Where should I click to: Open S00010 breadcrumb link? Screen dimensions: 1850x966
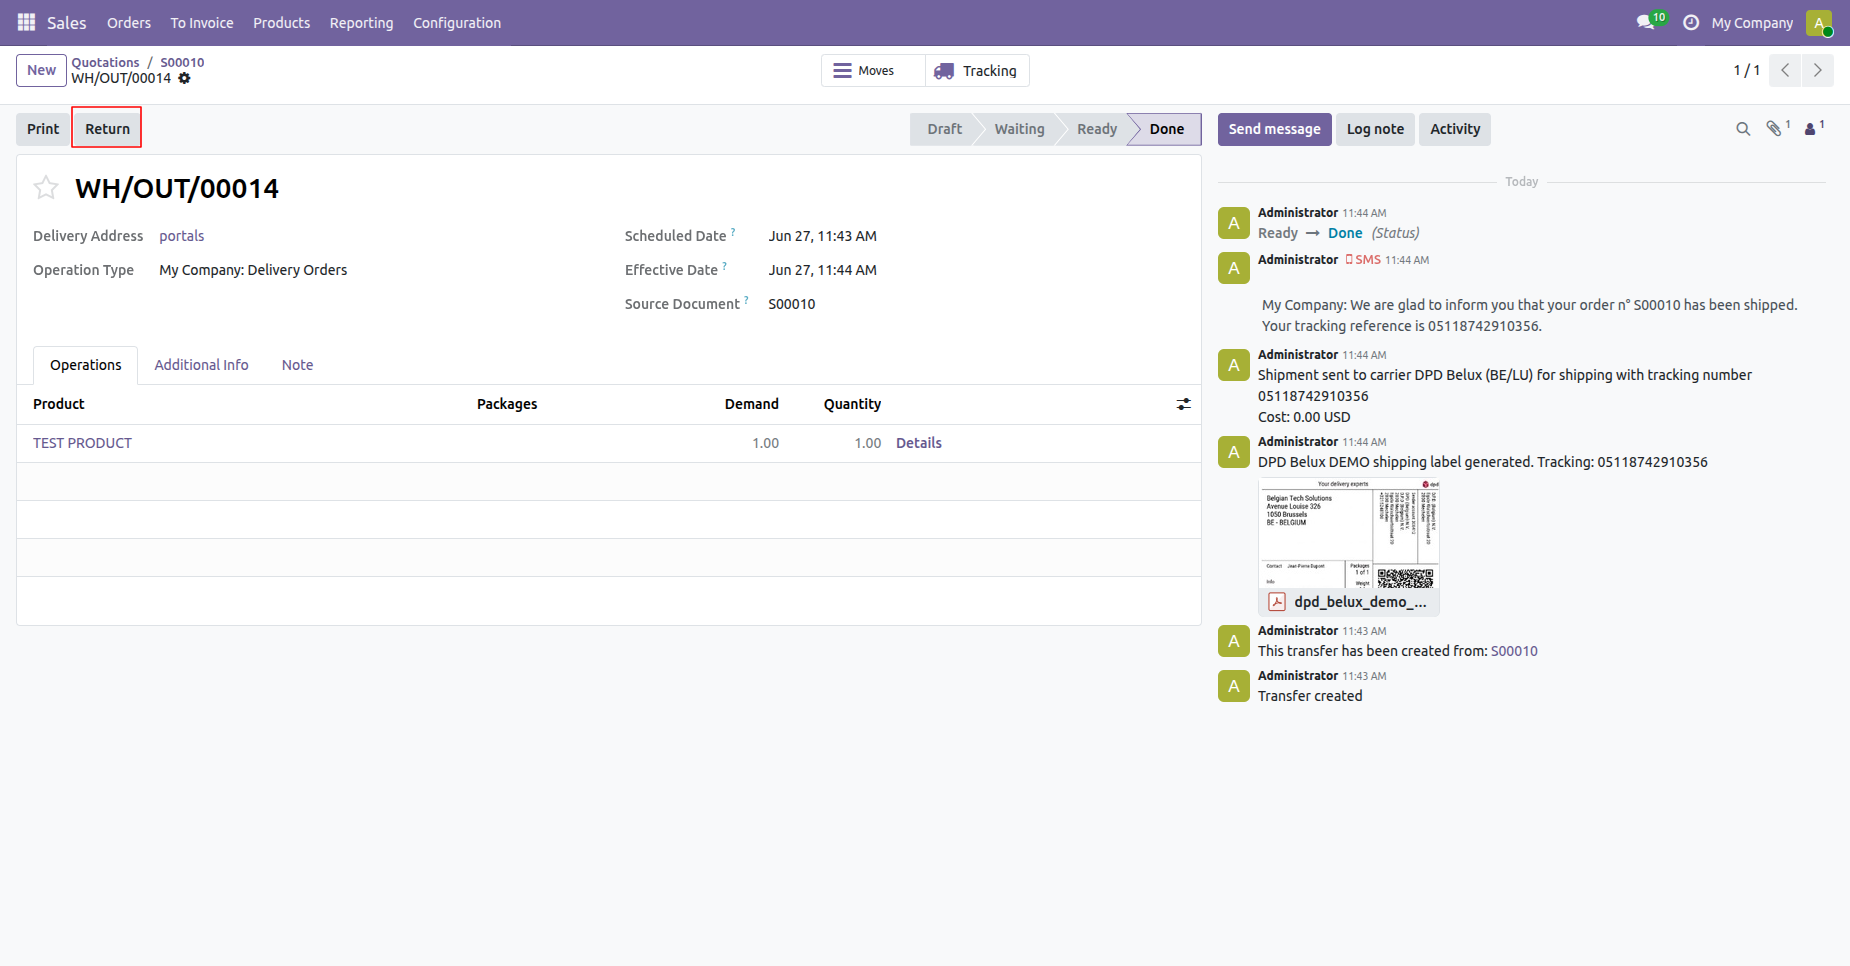point(182,62)
